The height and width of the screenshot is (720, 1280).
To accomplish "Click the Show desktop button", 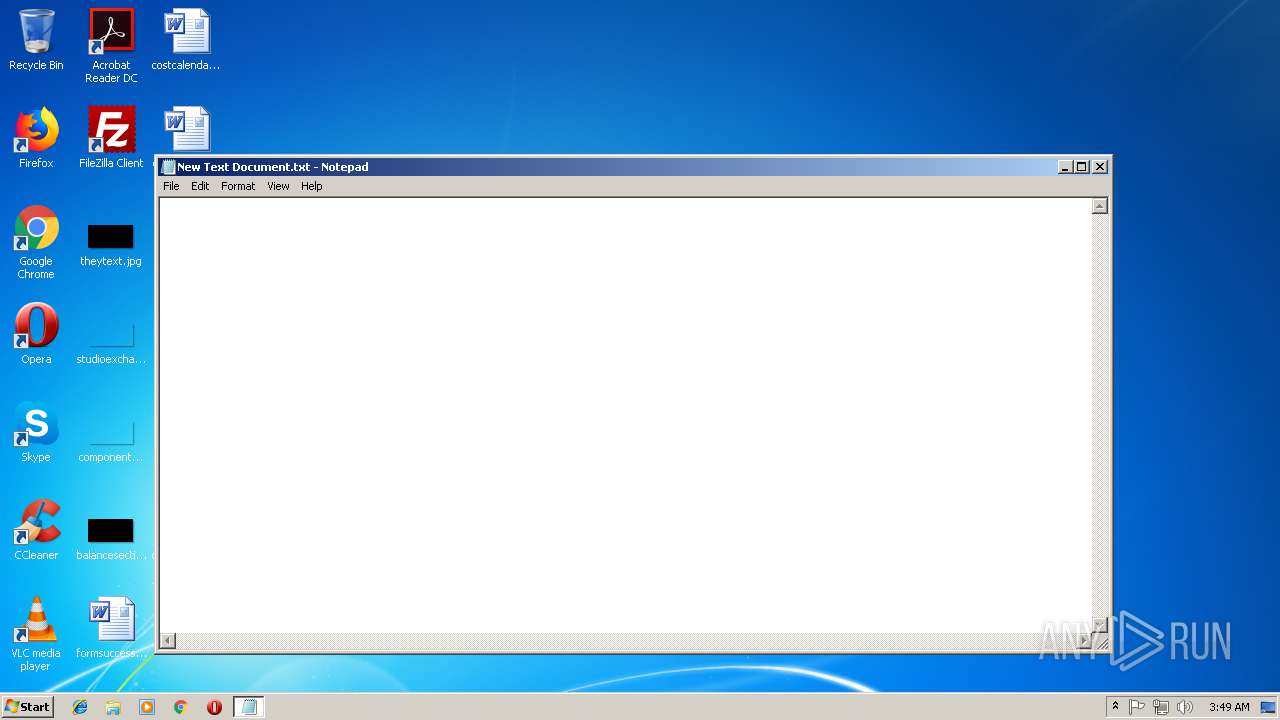I will pos(1268,707).
